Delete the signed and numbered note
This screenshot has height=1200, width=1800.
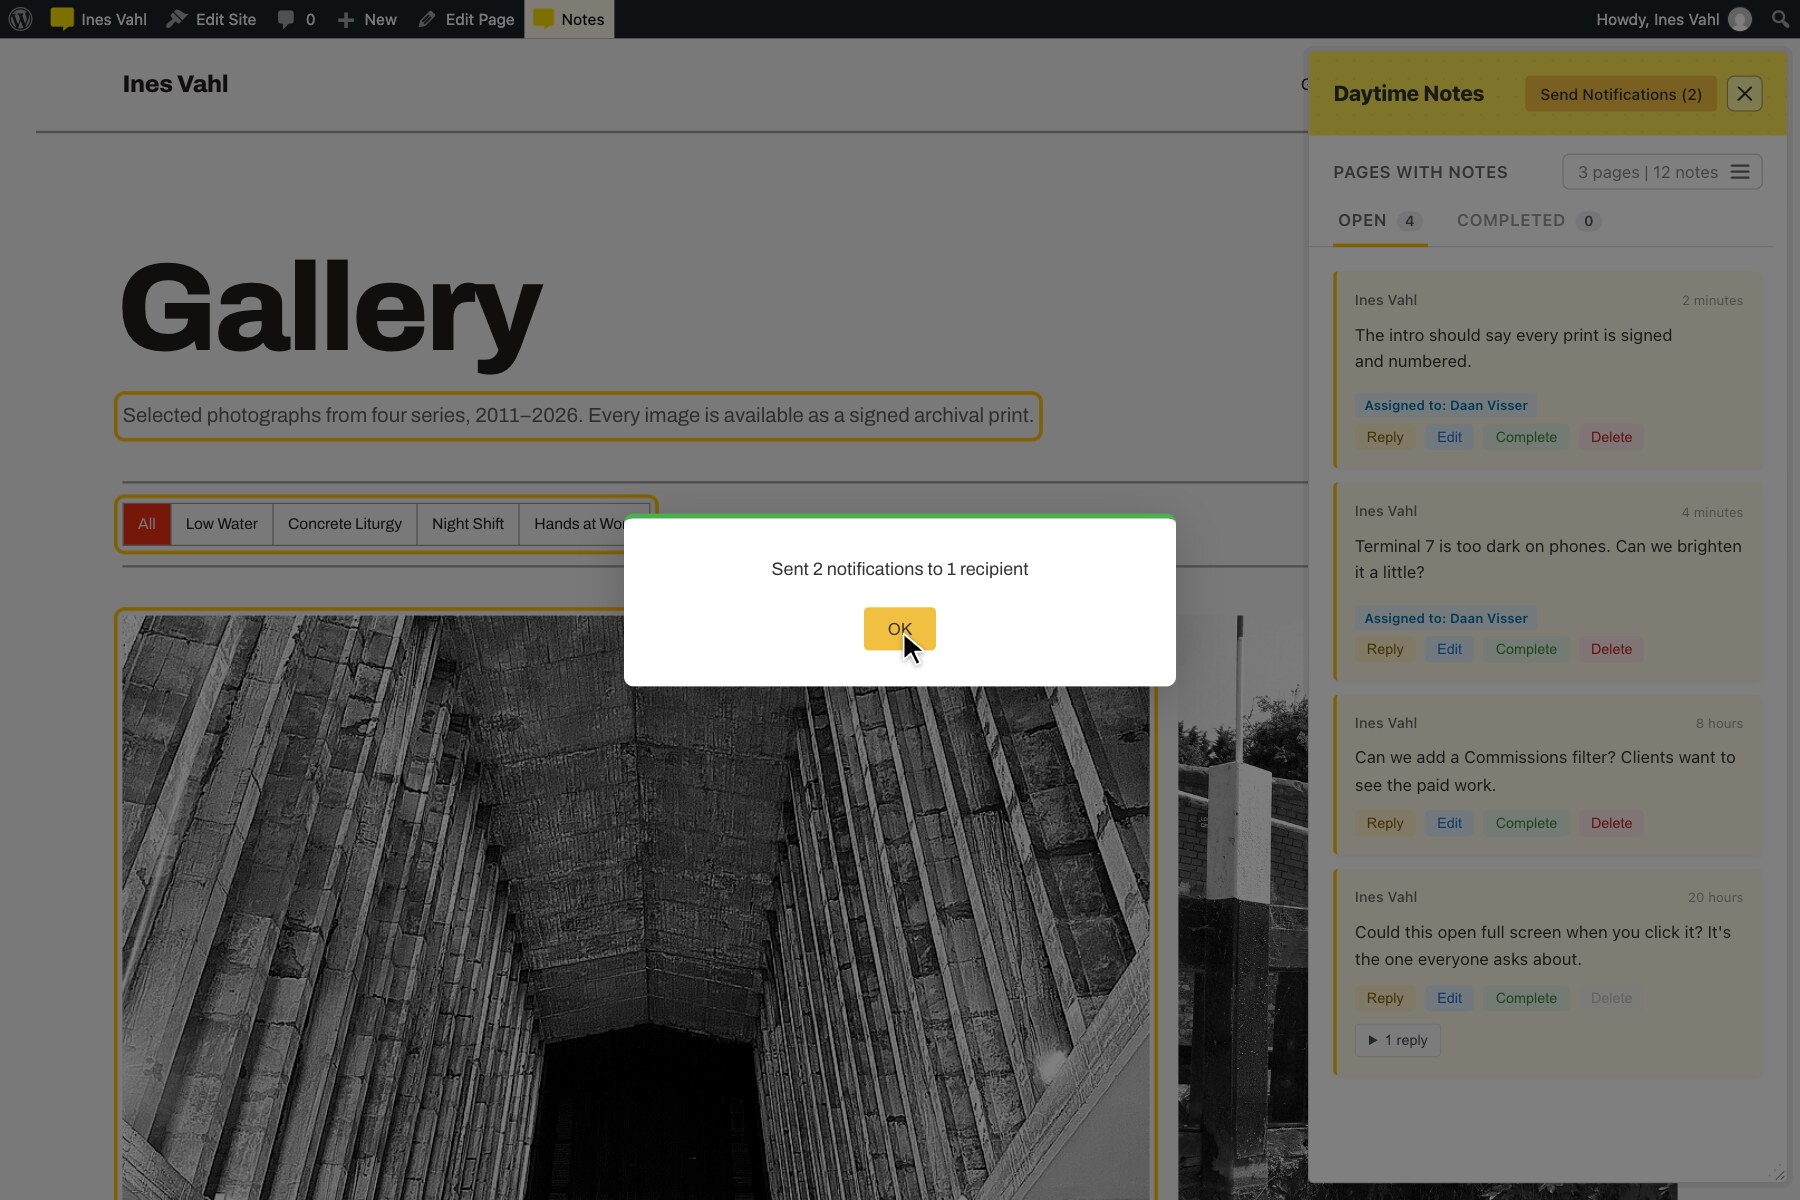coord(1611,437)
